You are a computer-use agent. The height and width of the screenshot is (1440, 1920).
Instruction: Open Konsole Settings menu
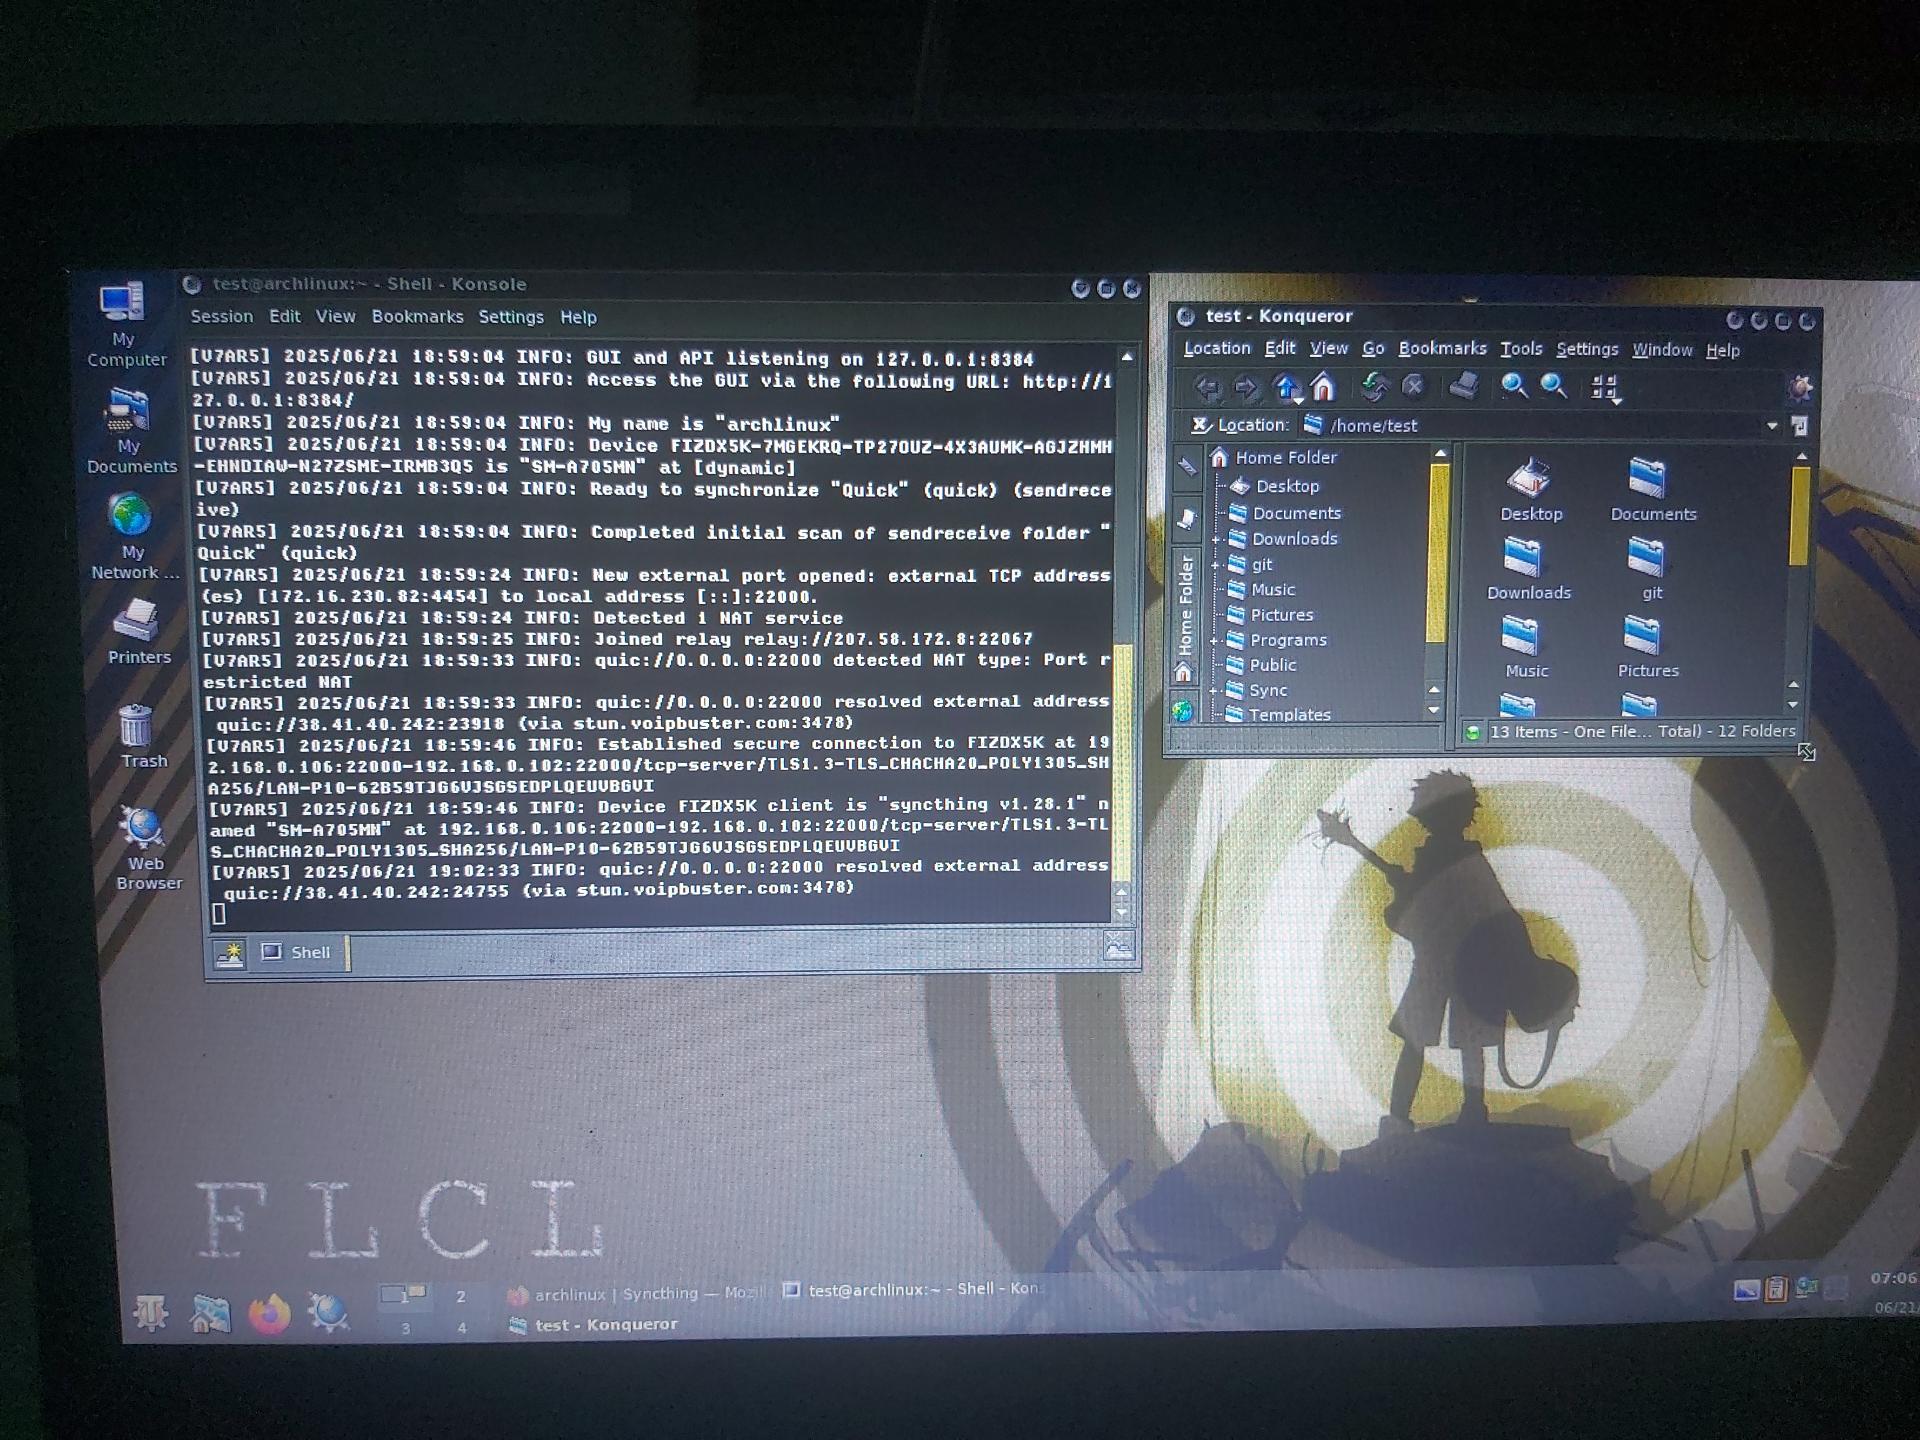(x=511, y=317)
